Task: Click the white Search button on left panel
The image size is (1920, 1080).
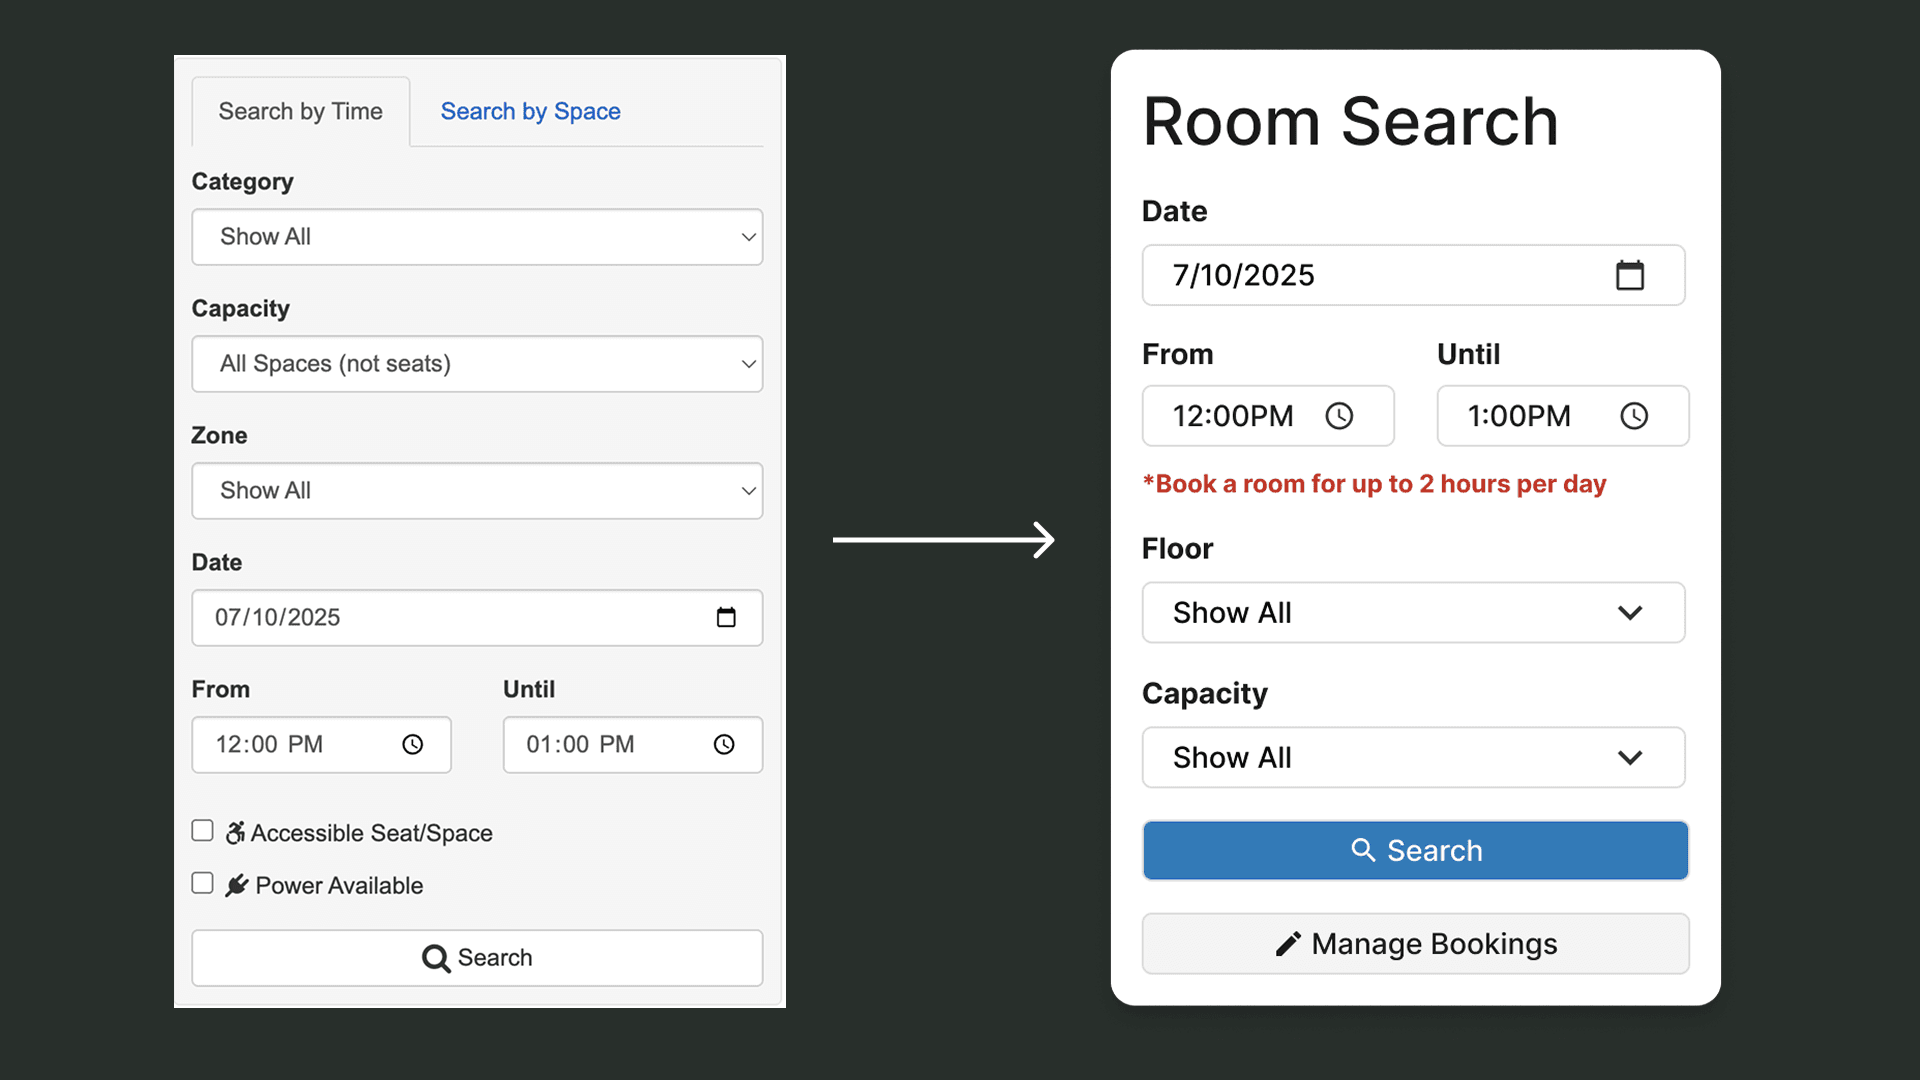Action: [477, 958]
